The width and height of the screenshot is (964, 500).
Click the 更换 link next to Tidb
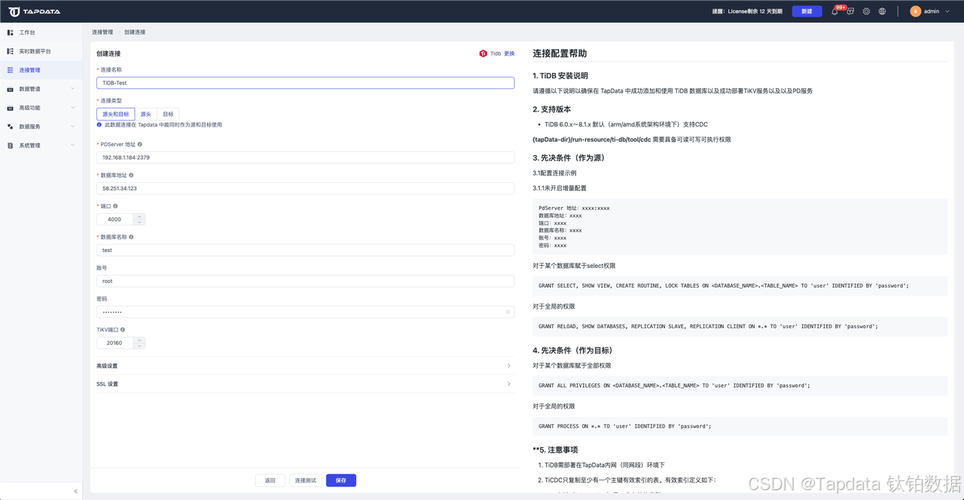pos(509,54)
